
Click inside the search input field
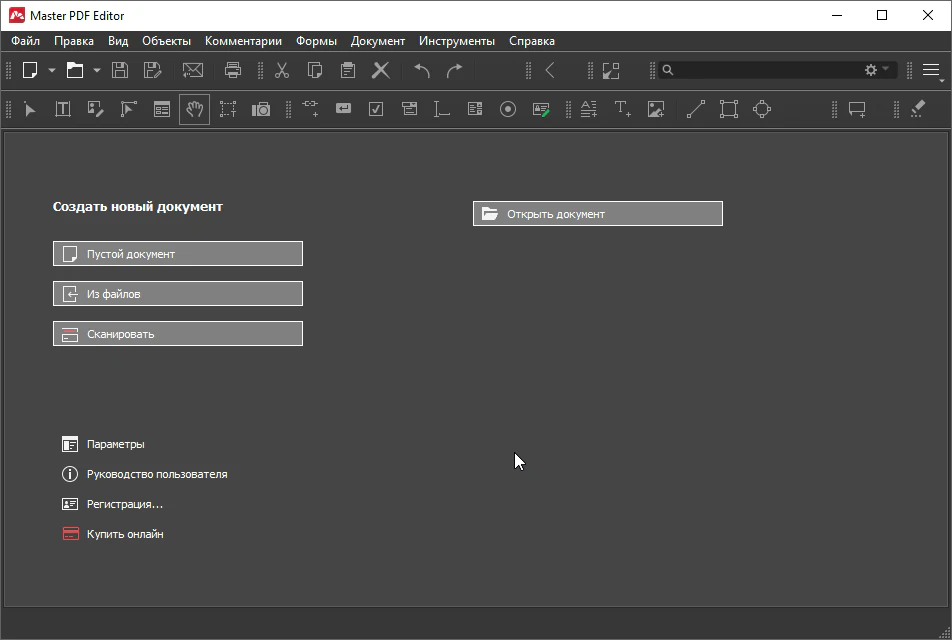766,70
